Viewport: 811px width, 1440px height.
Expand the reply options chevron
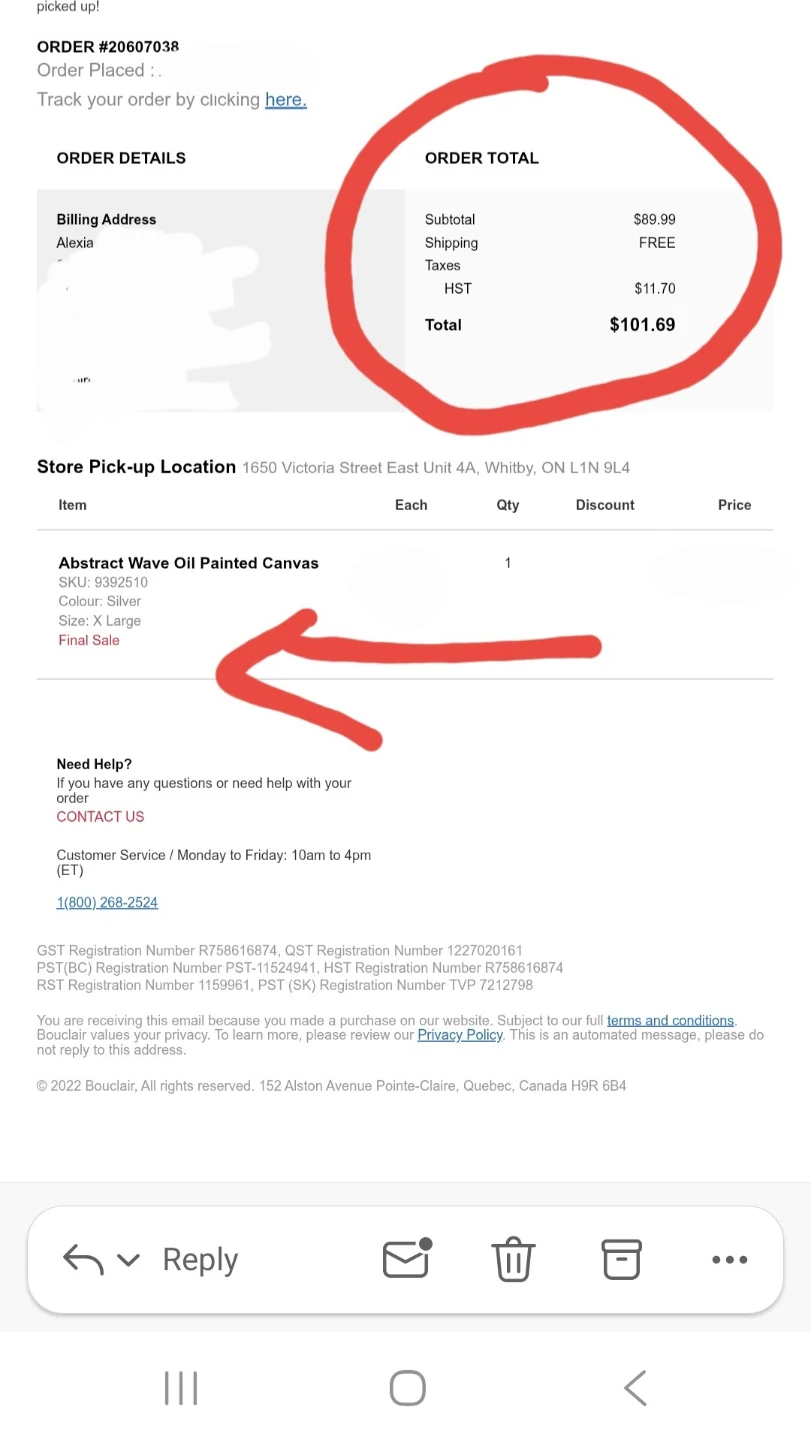tap(128, 1260)
